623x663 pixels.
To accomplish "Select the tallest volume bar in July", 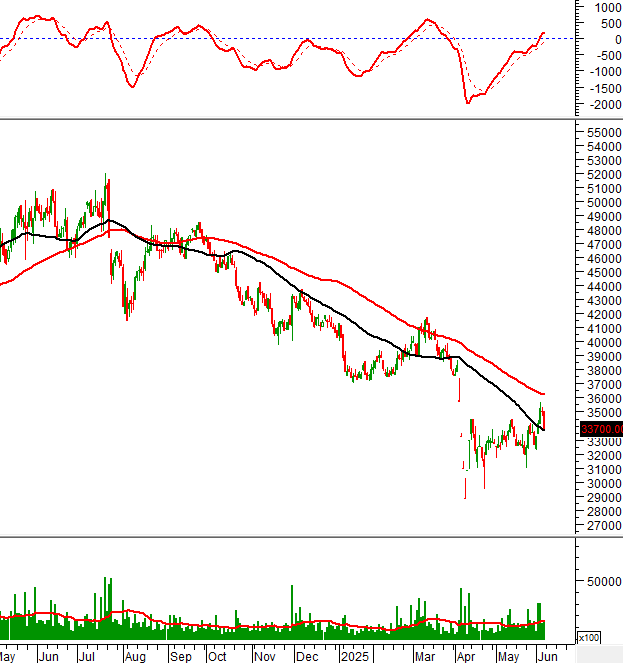I will point(107,608).
